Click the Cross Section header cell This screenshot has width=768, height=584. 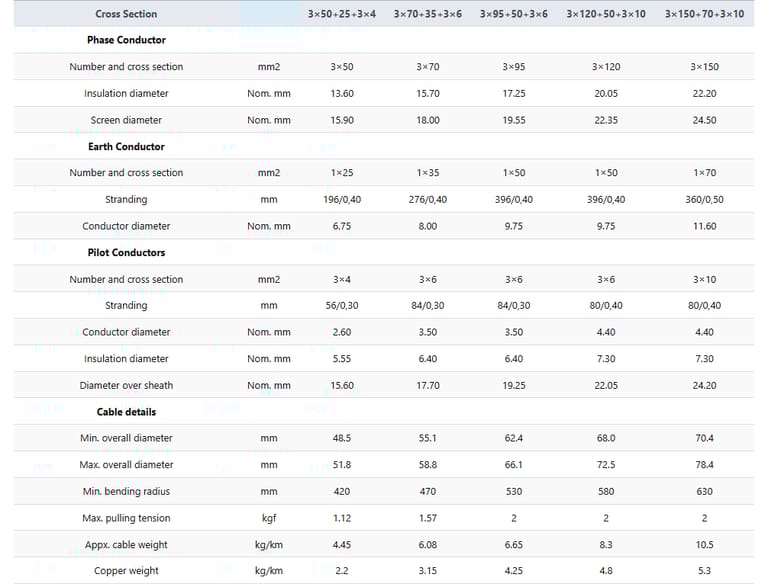click(126, 14)
